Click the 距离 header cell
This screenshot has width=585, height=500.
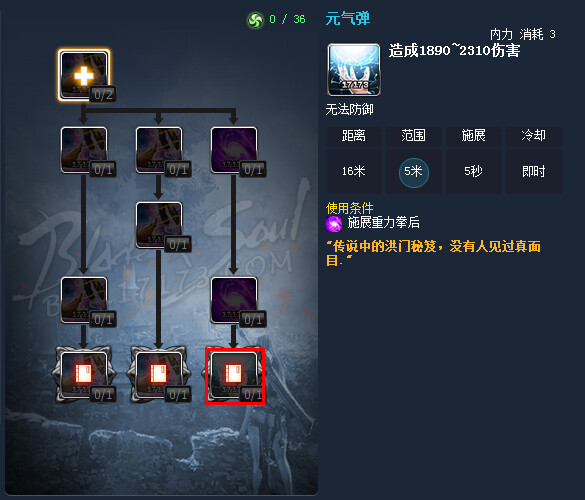(x=354, y=136)
